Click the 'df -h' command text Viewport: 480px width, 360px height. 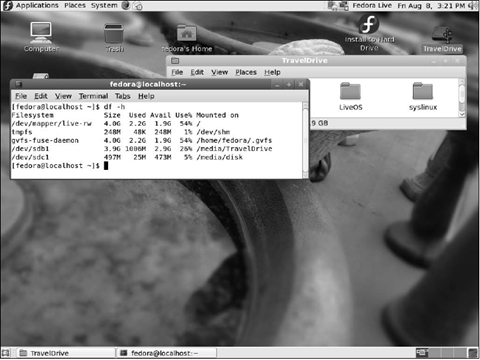coord(114,107)
